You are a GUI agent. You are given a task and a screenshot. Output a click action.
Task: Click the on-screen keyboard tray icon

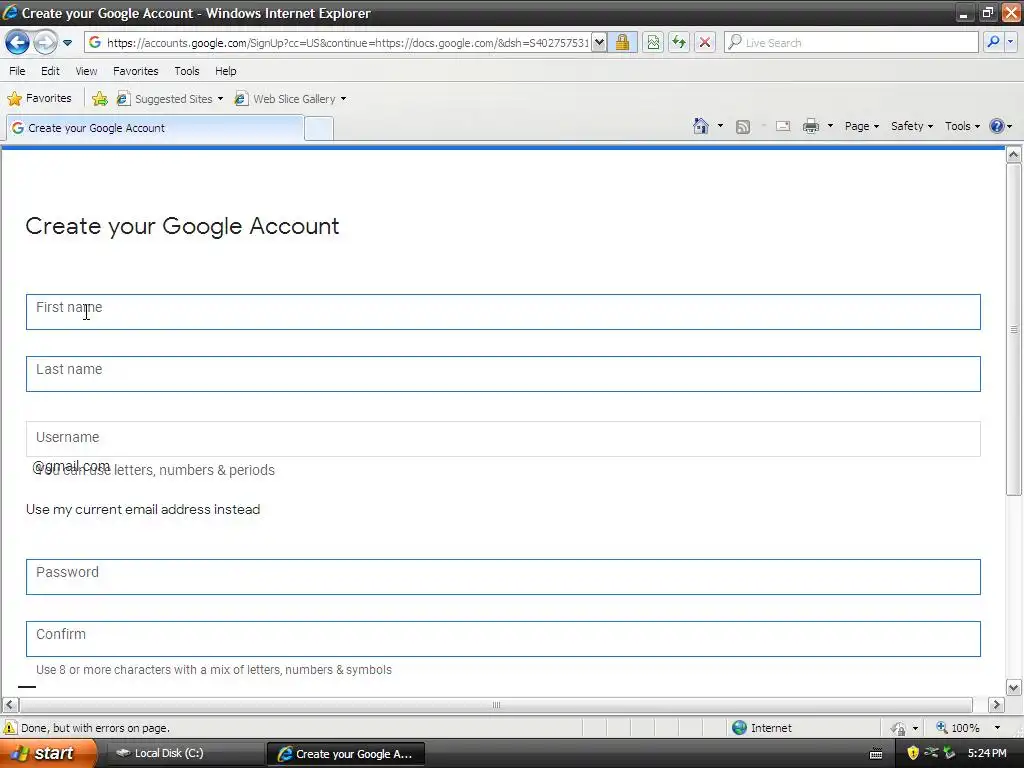(876, 754)
